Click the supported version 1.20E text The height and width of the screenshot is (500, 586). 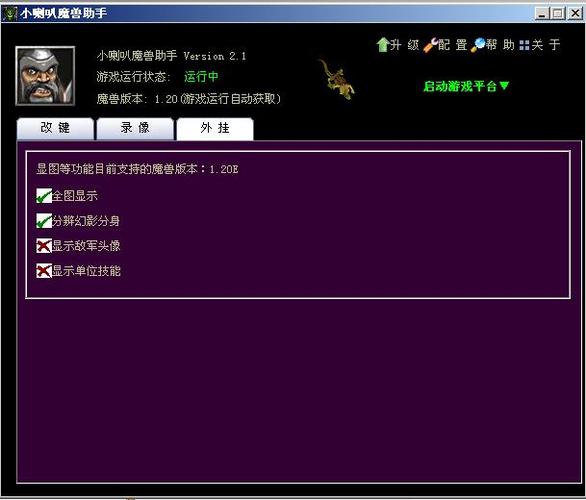click(x=137, y=169)
